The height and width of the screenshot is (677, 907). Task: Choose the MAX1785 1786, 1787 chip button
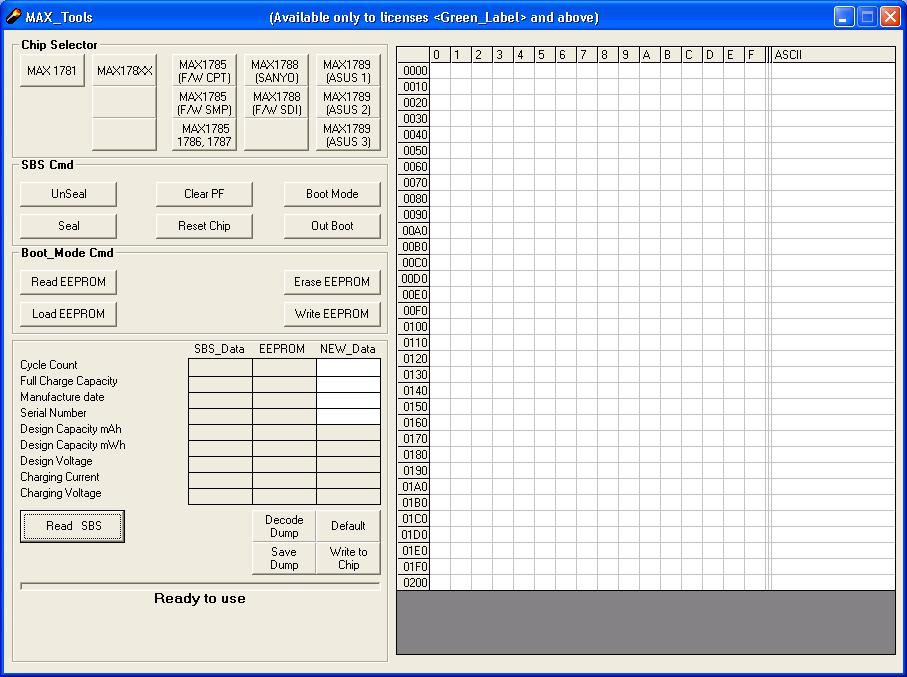tap(204, 135)
